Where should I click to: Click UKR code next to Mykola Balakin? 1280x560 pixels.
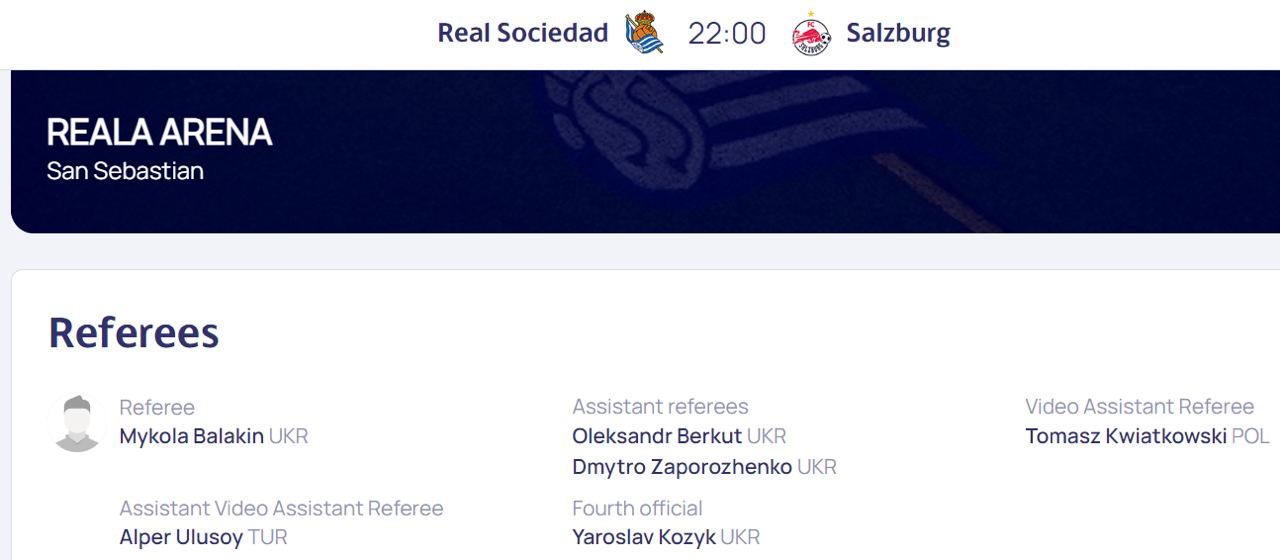(x=289, y=436)
